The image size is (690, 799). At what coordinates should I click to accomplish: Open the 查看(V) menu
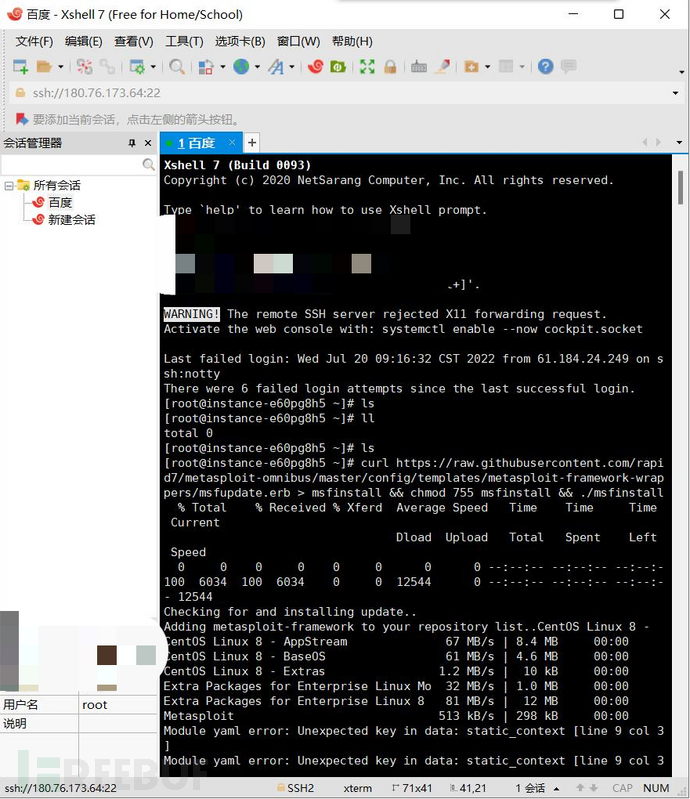[134, 41]
